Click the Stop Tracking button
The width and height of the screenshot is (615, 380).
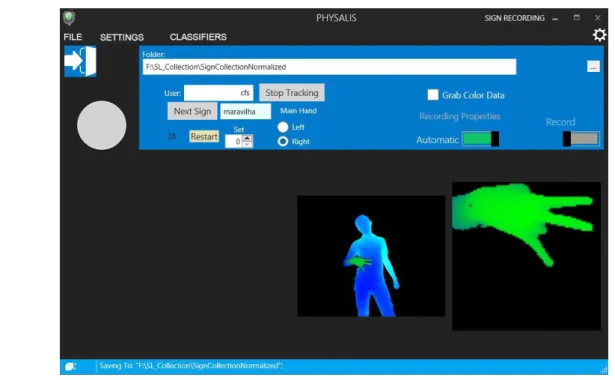coord(292,93)
